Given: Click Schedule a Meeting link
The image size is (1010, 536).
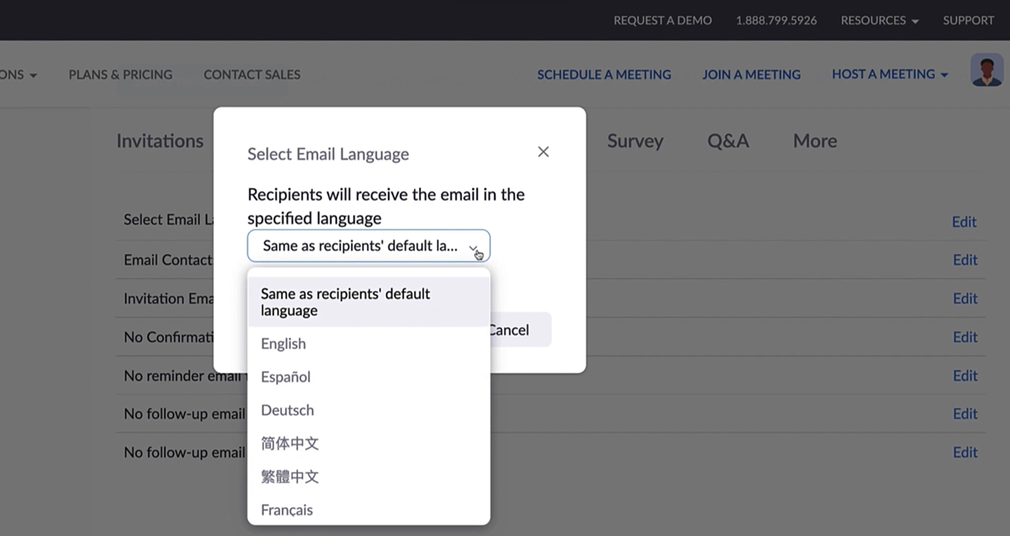Looking at the screenshot, I should [604, 74].
